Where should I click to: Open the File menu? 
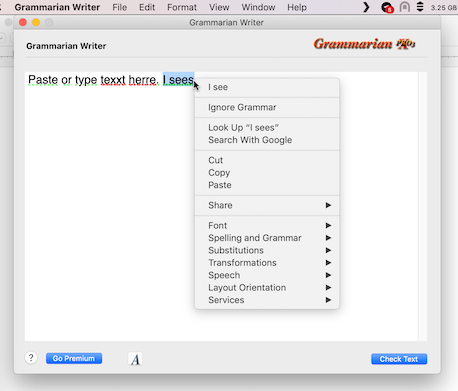pyautogui.click(x=120, y=7)
